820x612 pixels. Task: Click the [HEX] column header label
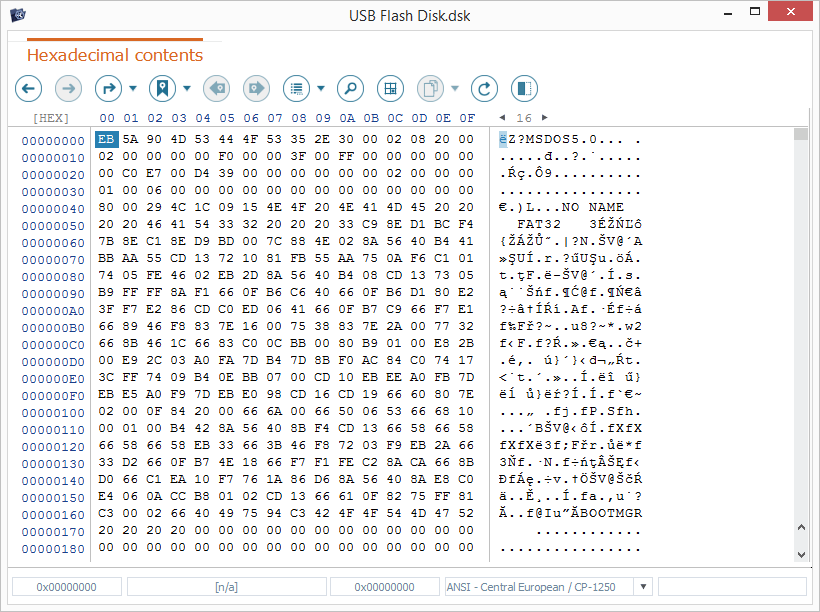50,118
